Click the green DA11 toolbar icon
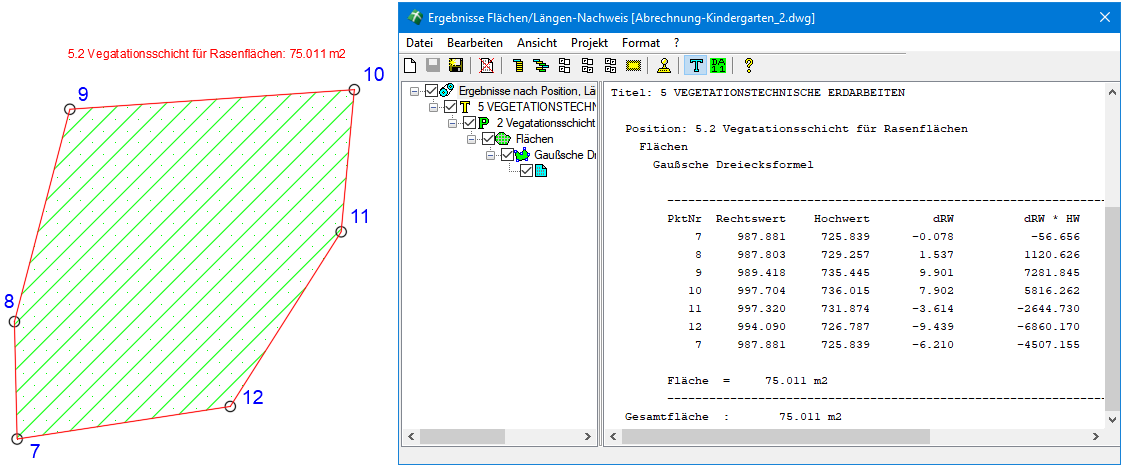Screen dimensions: 1121x470 [x=718, y=66]
